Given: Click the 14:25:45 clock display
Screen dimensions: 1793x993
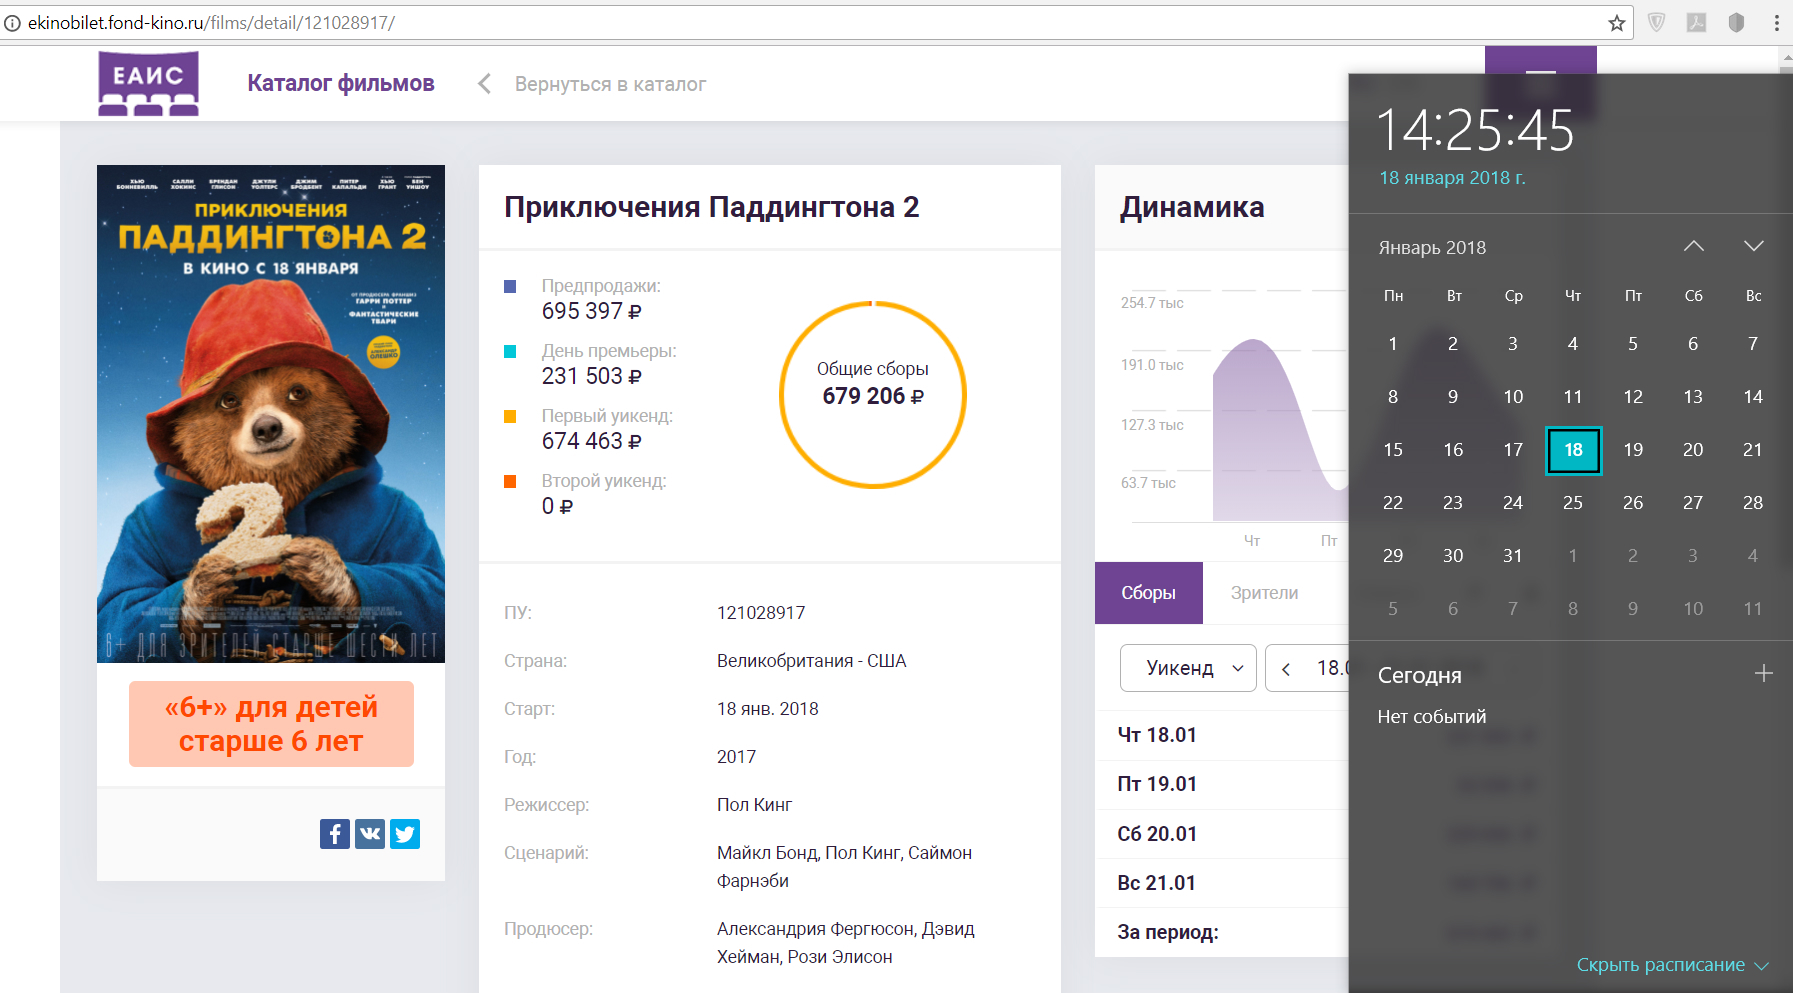Looking at the screenshot, I should pos(1475,131).
